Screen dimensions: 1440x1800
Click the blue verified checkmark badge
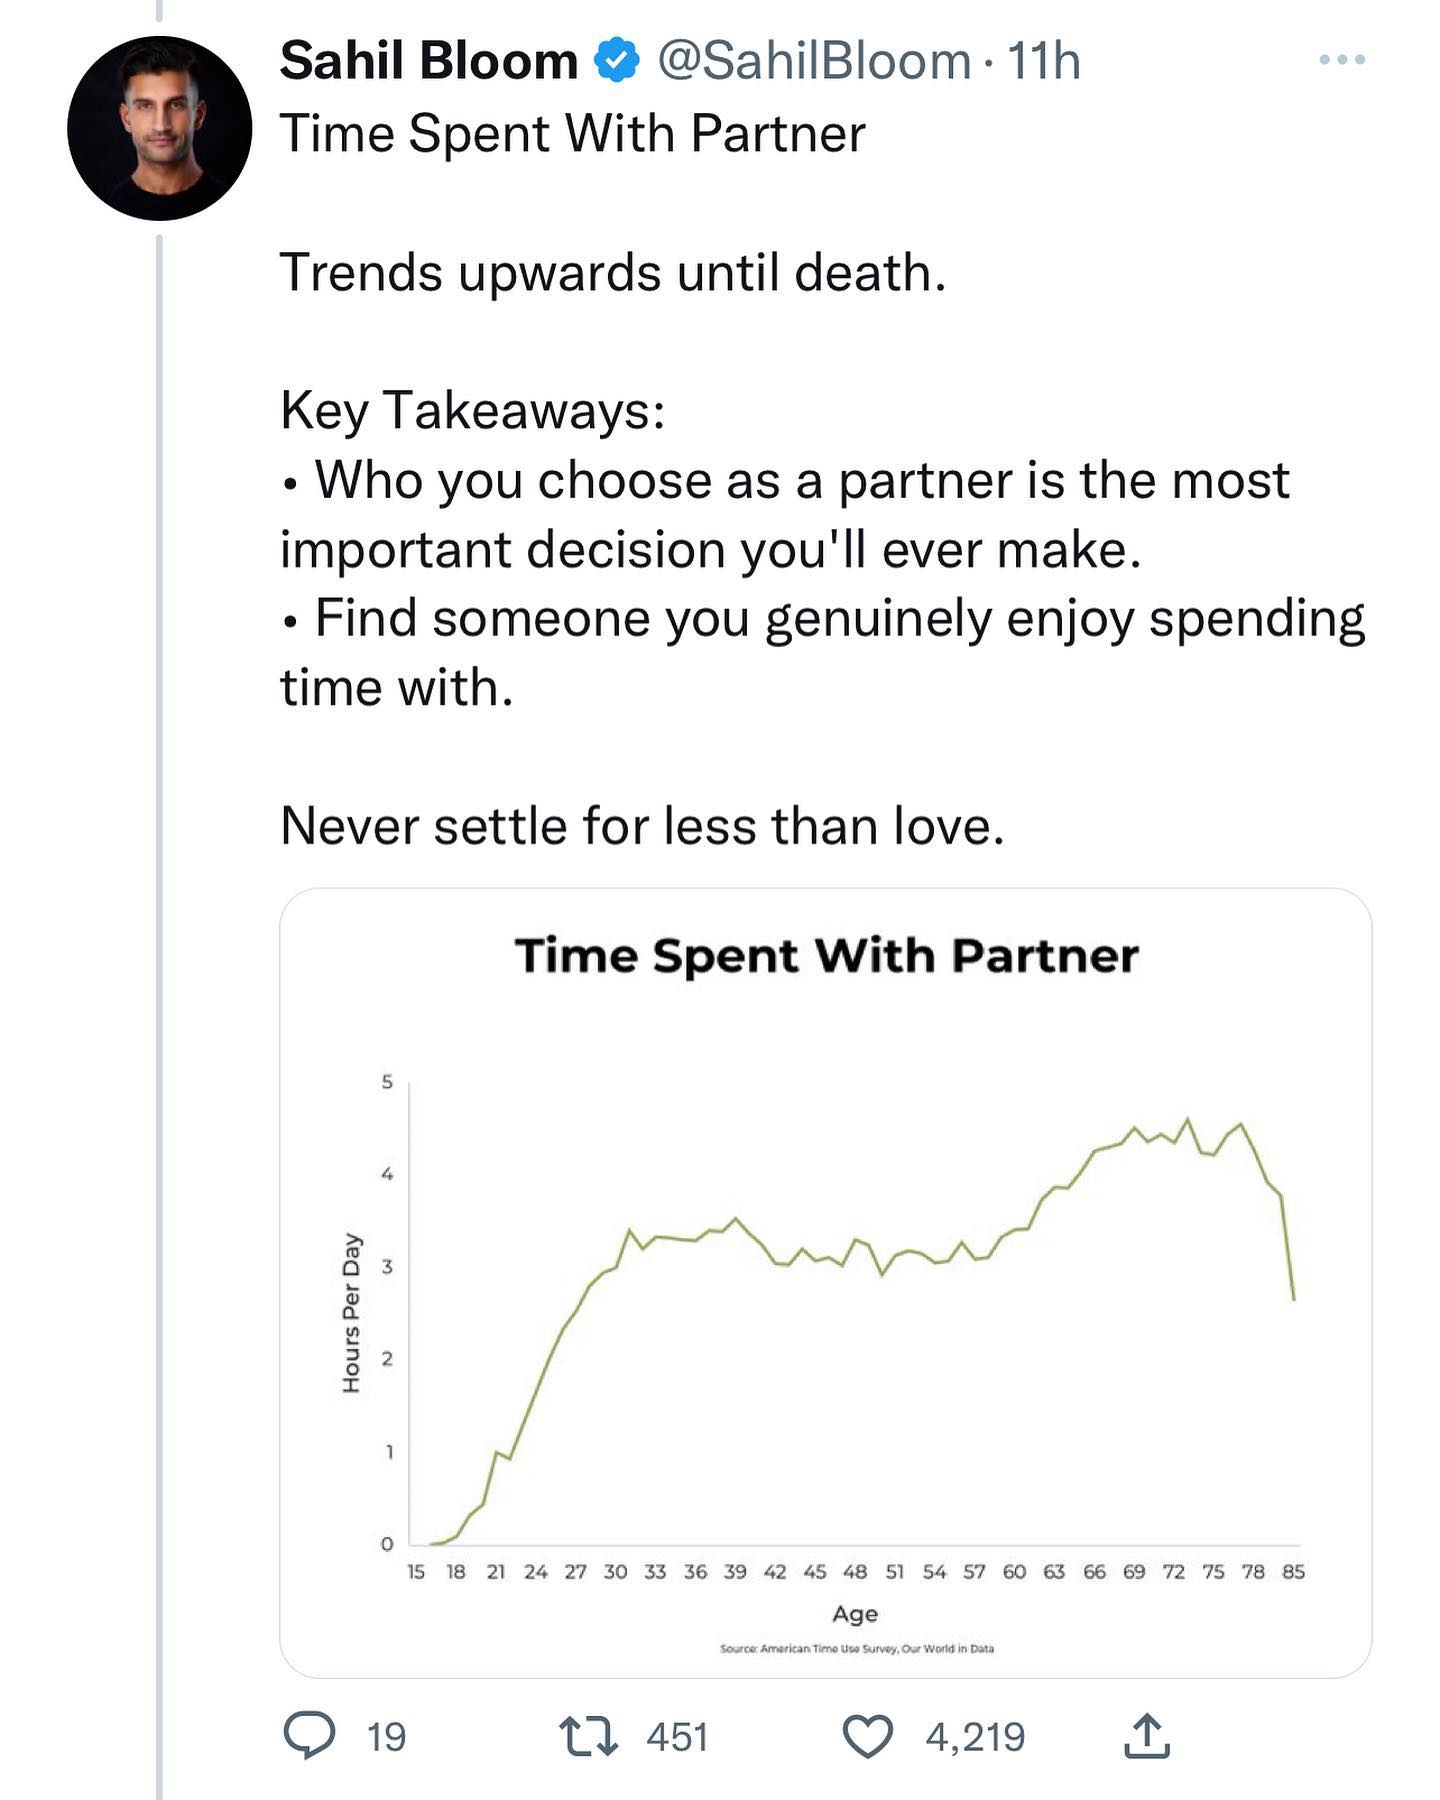617,61
